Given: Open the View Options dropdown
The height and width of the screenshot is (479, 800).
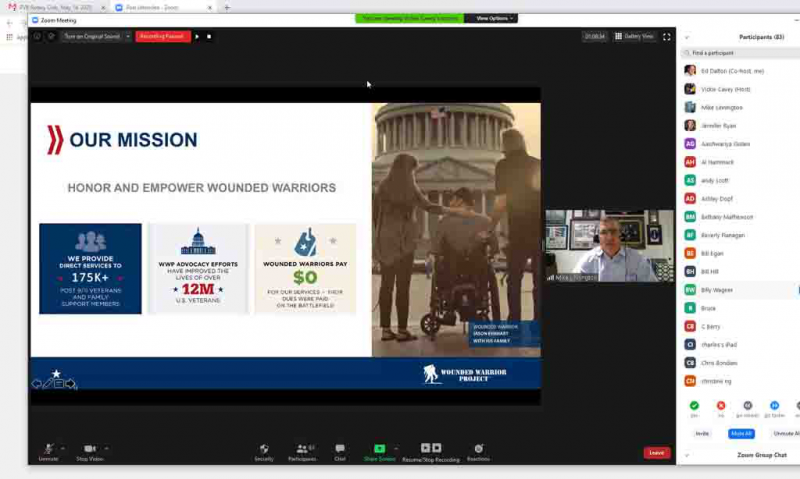Looking at the screenshot, I should 494,18.
